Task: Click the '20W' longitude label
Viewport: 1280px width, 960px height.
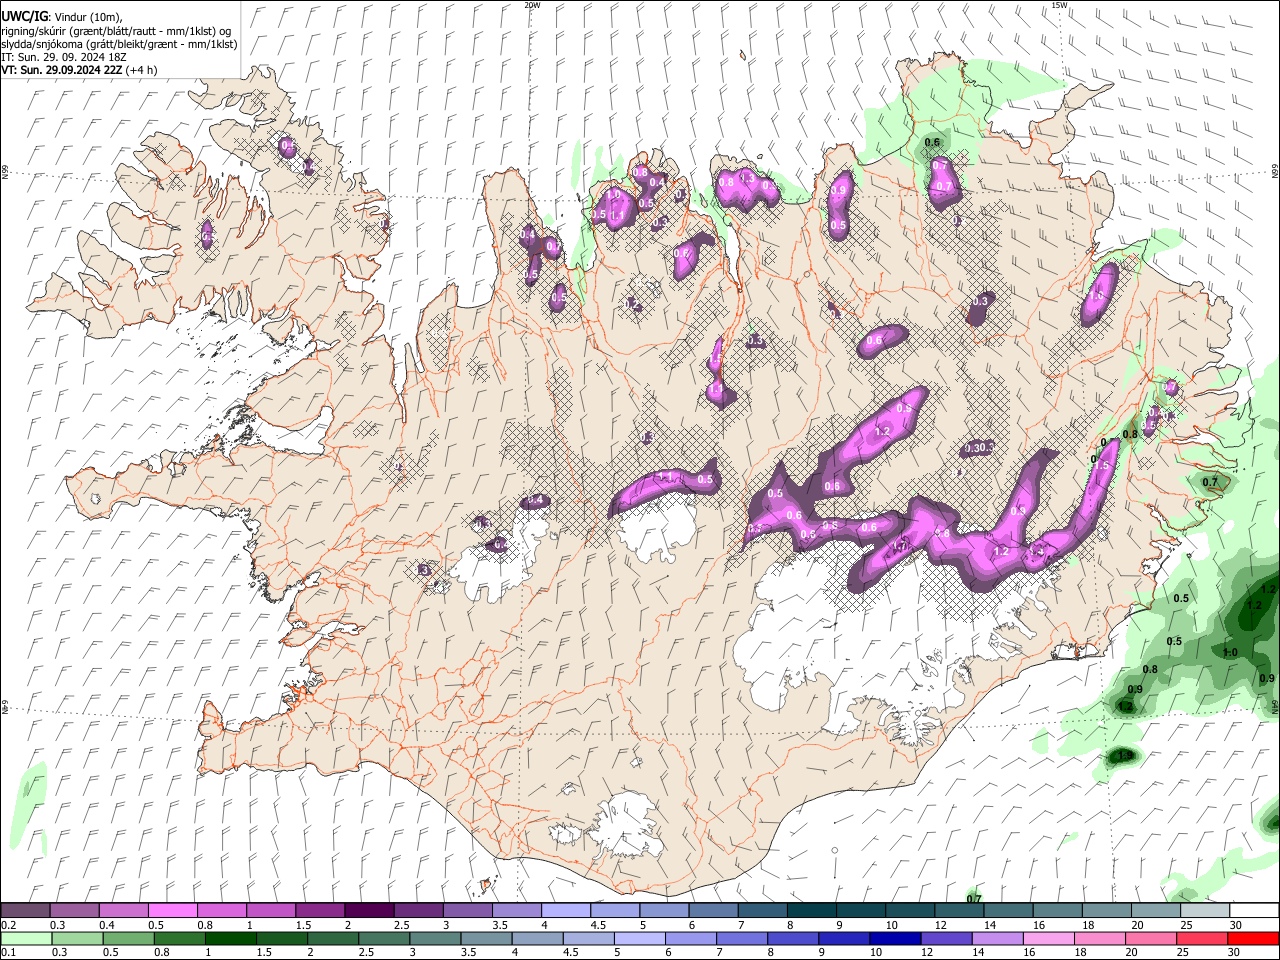Action: pos(532,5)
